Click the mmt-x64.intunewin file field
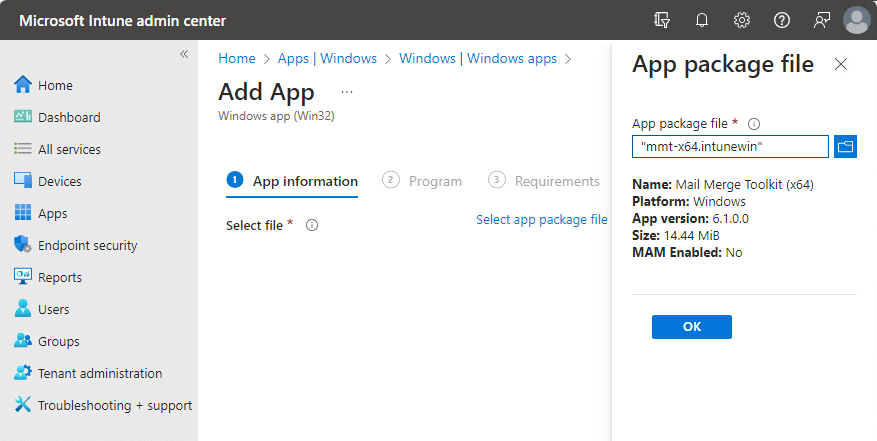 tap(730, 147)
